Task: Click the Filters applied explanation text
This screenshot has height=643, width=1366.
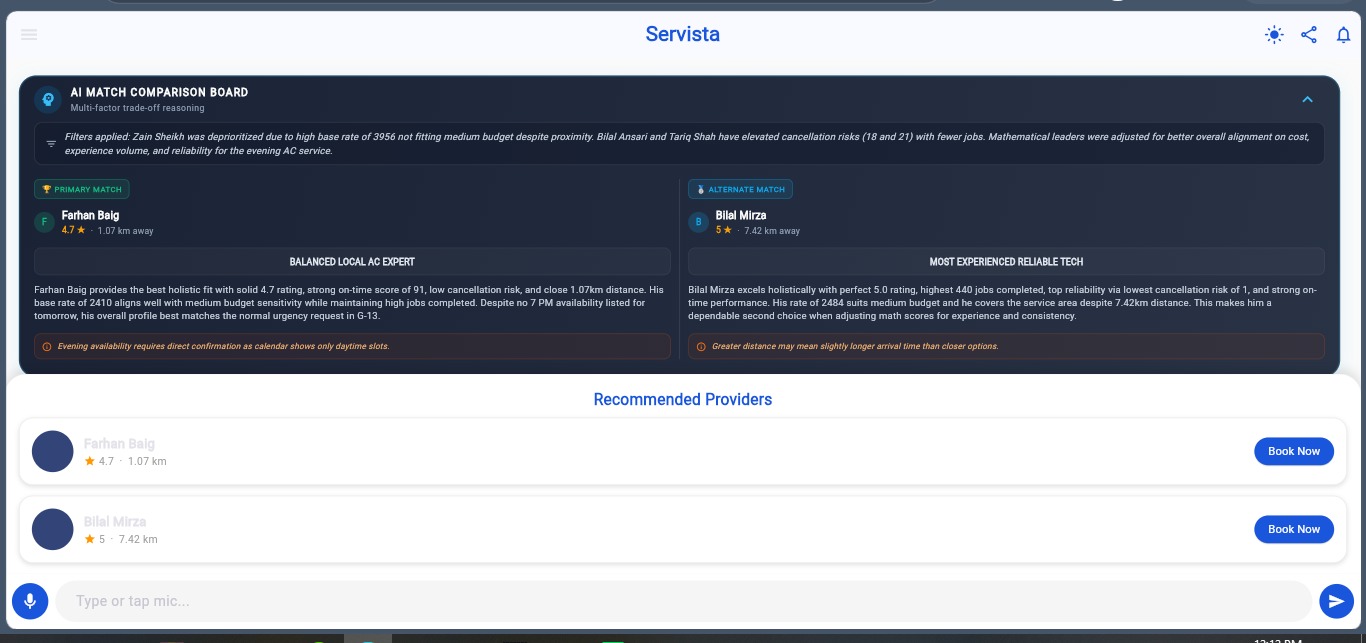Action: click(x=687, y=143)
